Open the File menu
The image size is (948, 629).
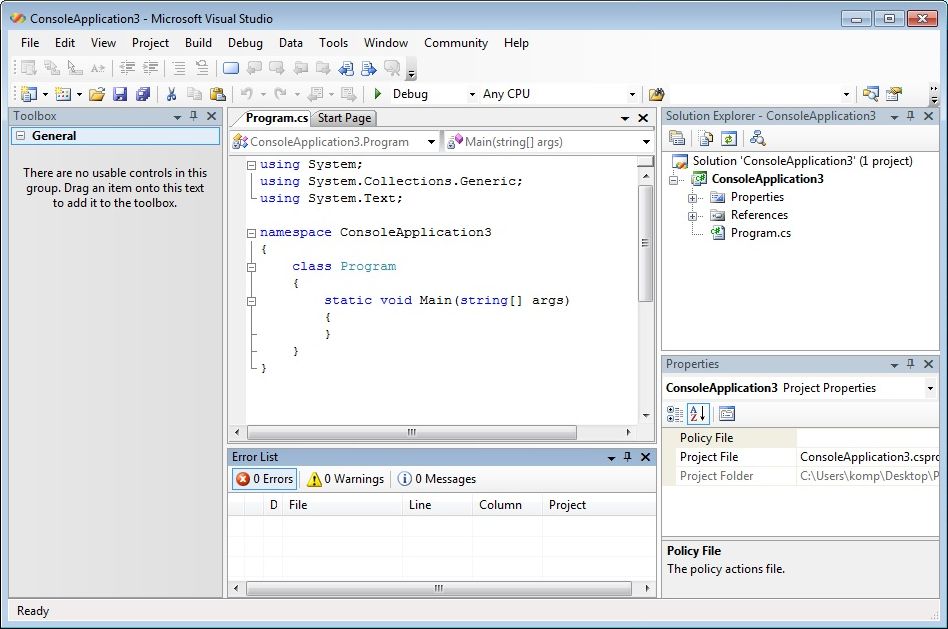pos(30,43)
